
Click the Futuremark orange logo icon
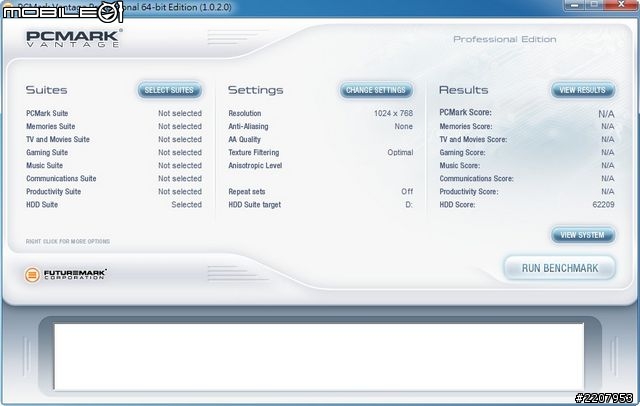32,275
